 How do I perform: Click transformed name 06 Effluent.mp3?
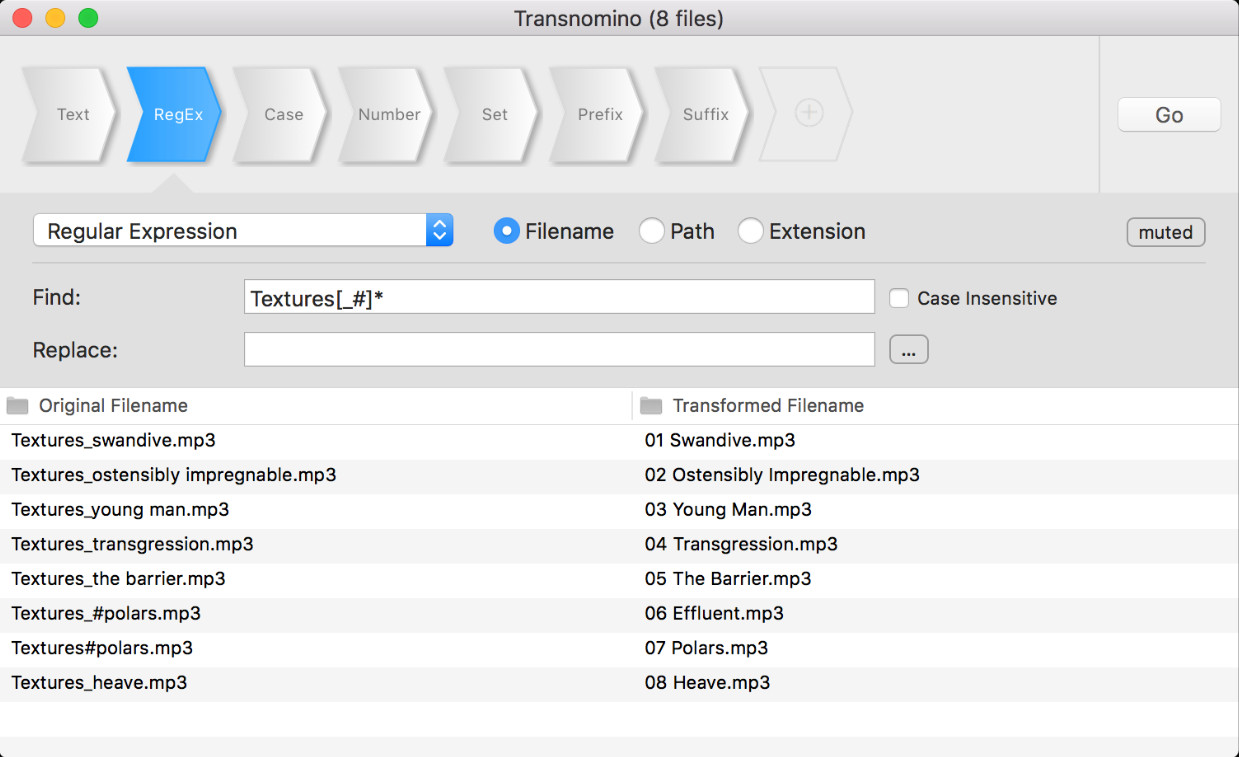pos(714,613)
